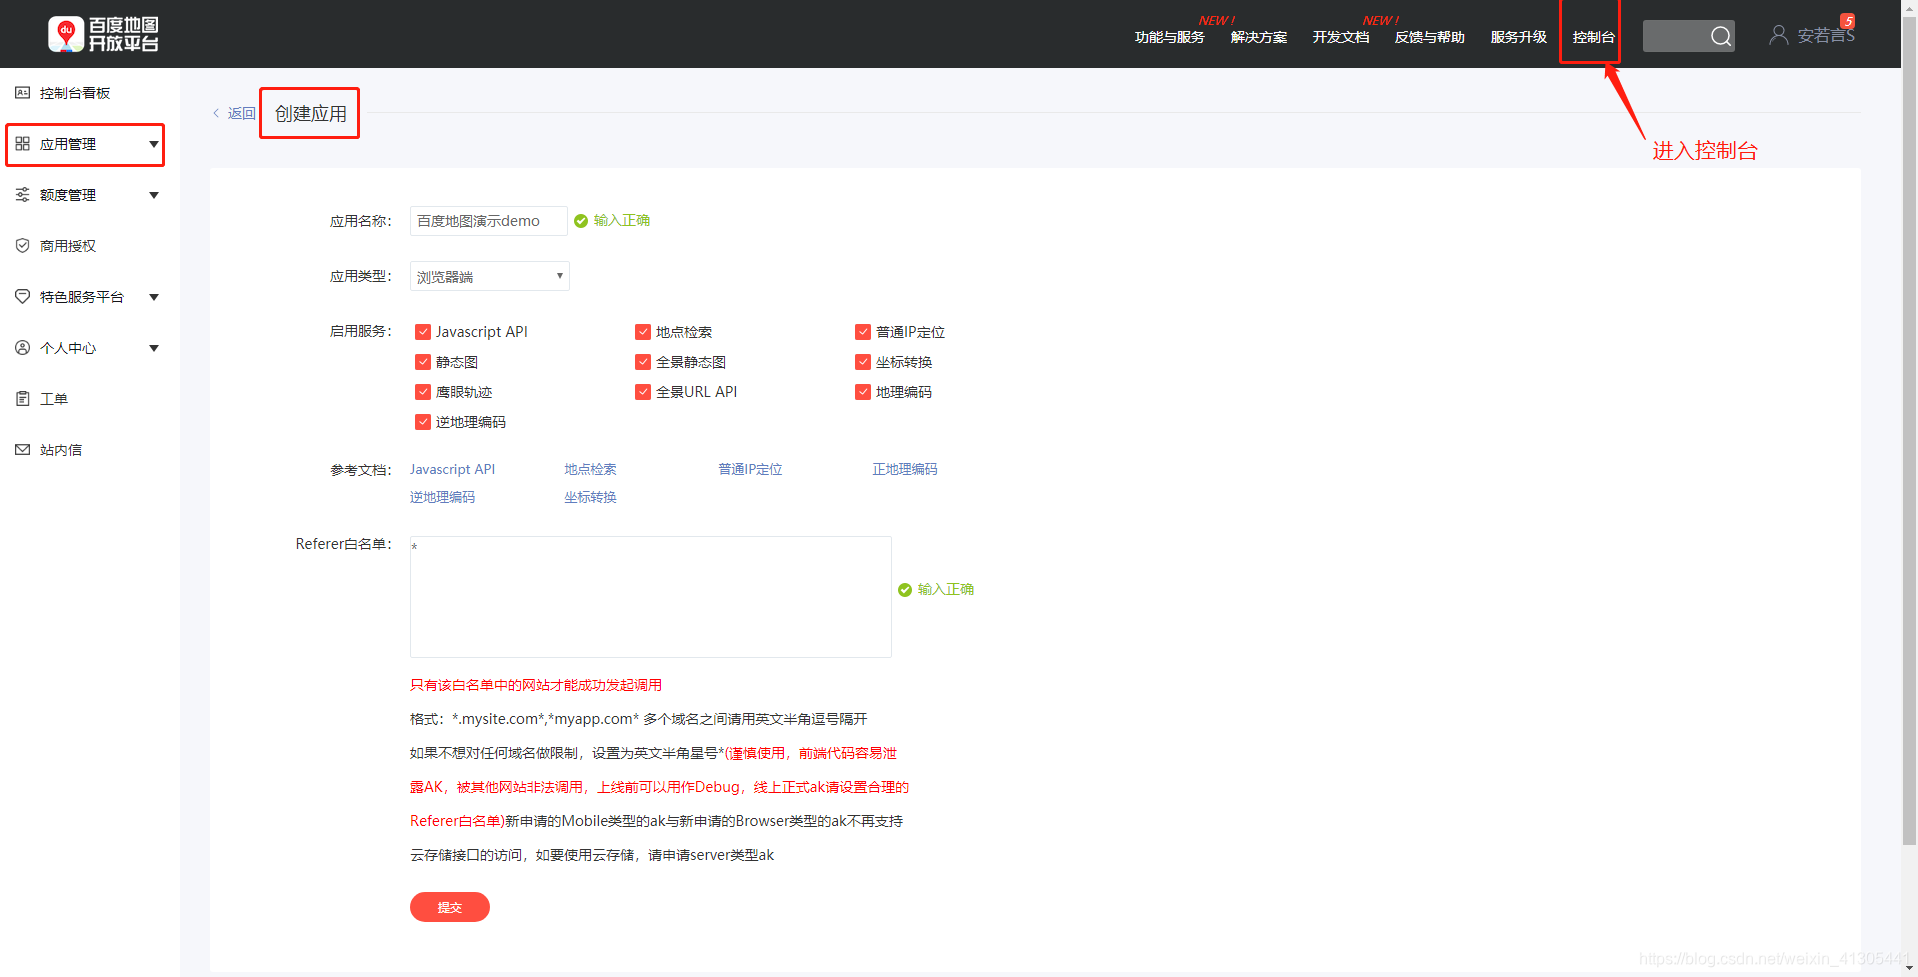Click the 个人中心 person icon
The image size is (1918, 977).
tap(22, 347)
